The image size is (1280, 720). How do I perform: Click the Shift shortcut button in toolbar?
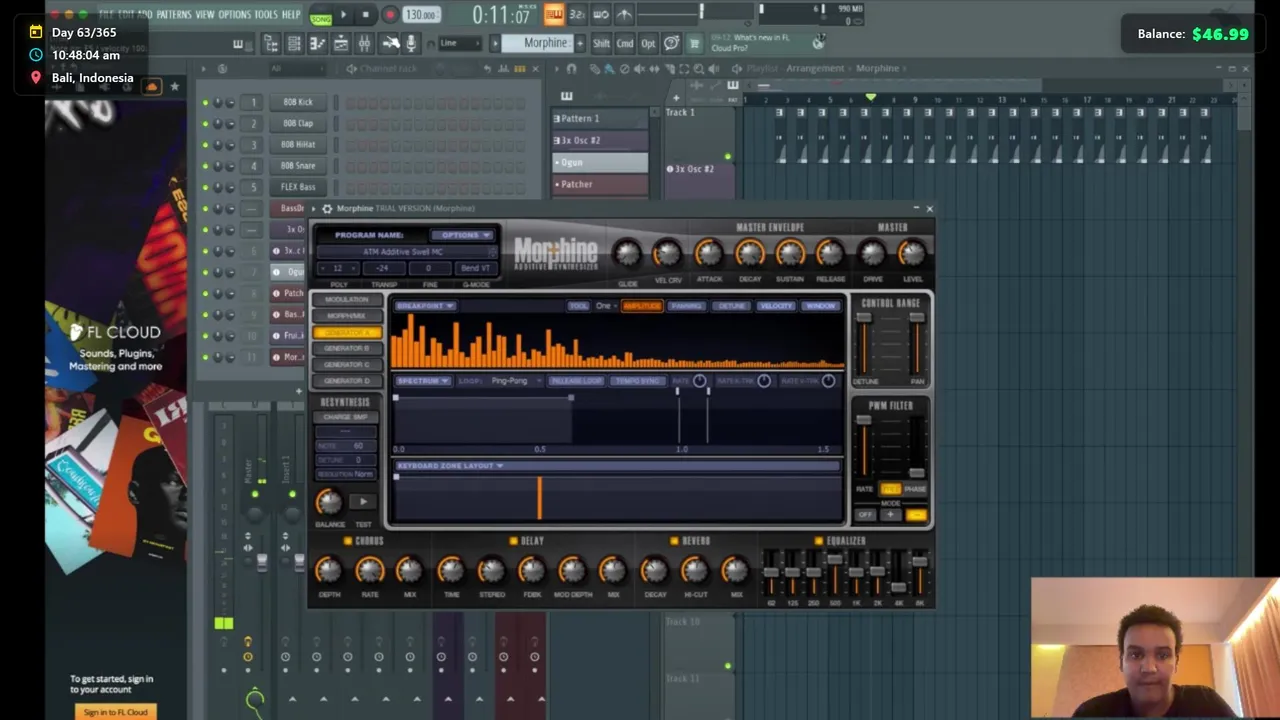click(601, 43)
